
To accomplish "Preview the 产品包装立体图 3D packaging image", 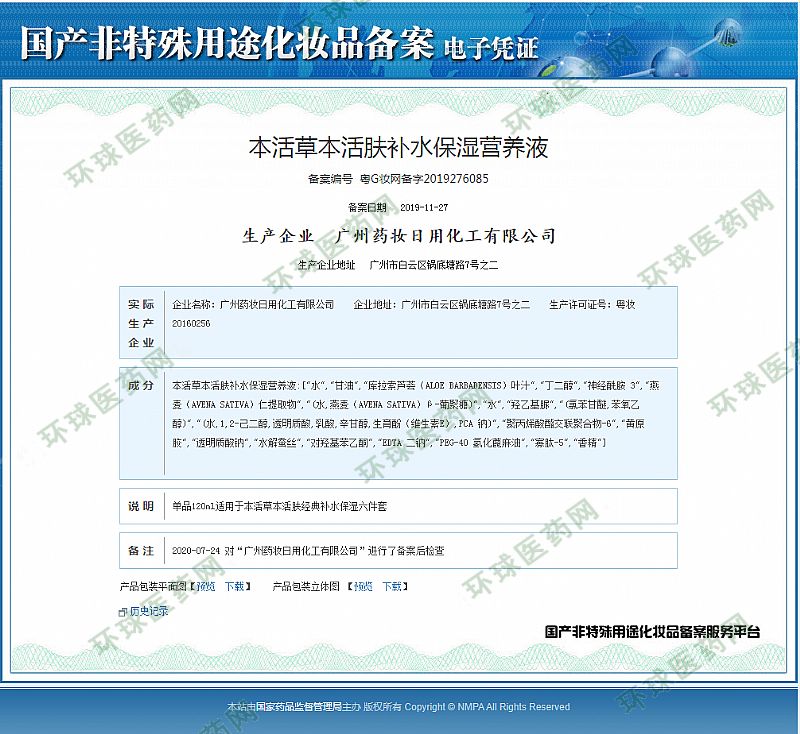I will coord(362,586).
